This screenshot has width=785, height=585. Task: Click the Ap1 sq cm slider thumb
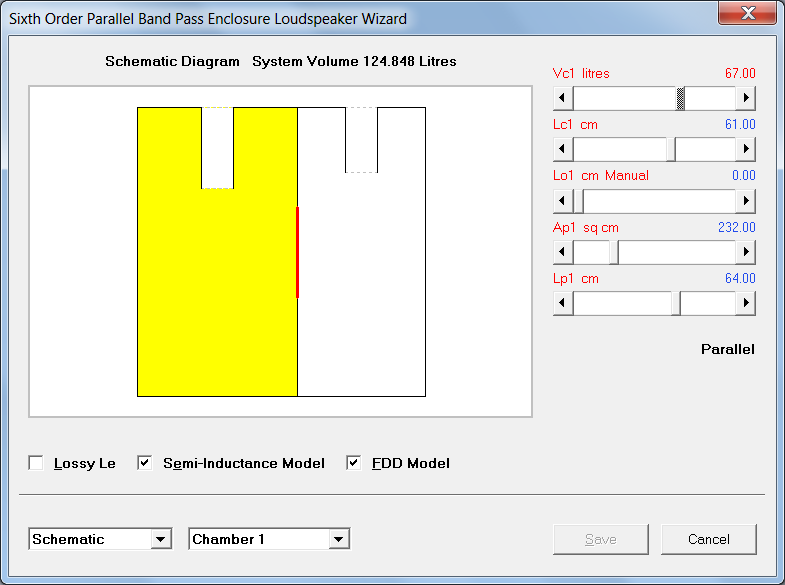[614, 252]
